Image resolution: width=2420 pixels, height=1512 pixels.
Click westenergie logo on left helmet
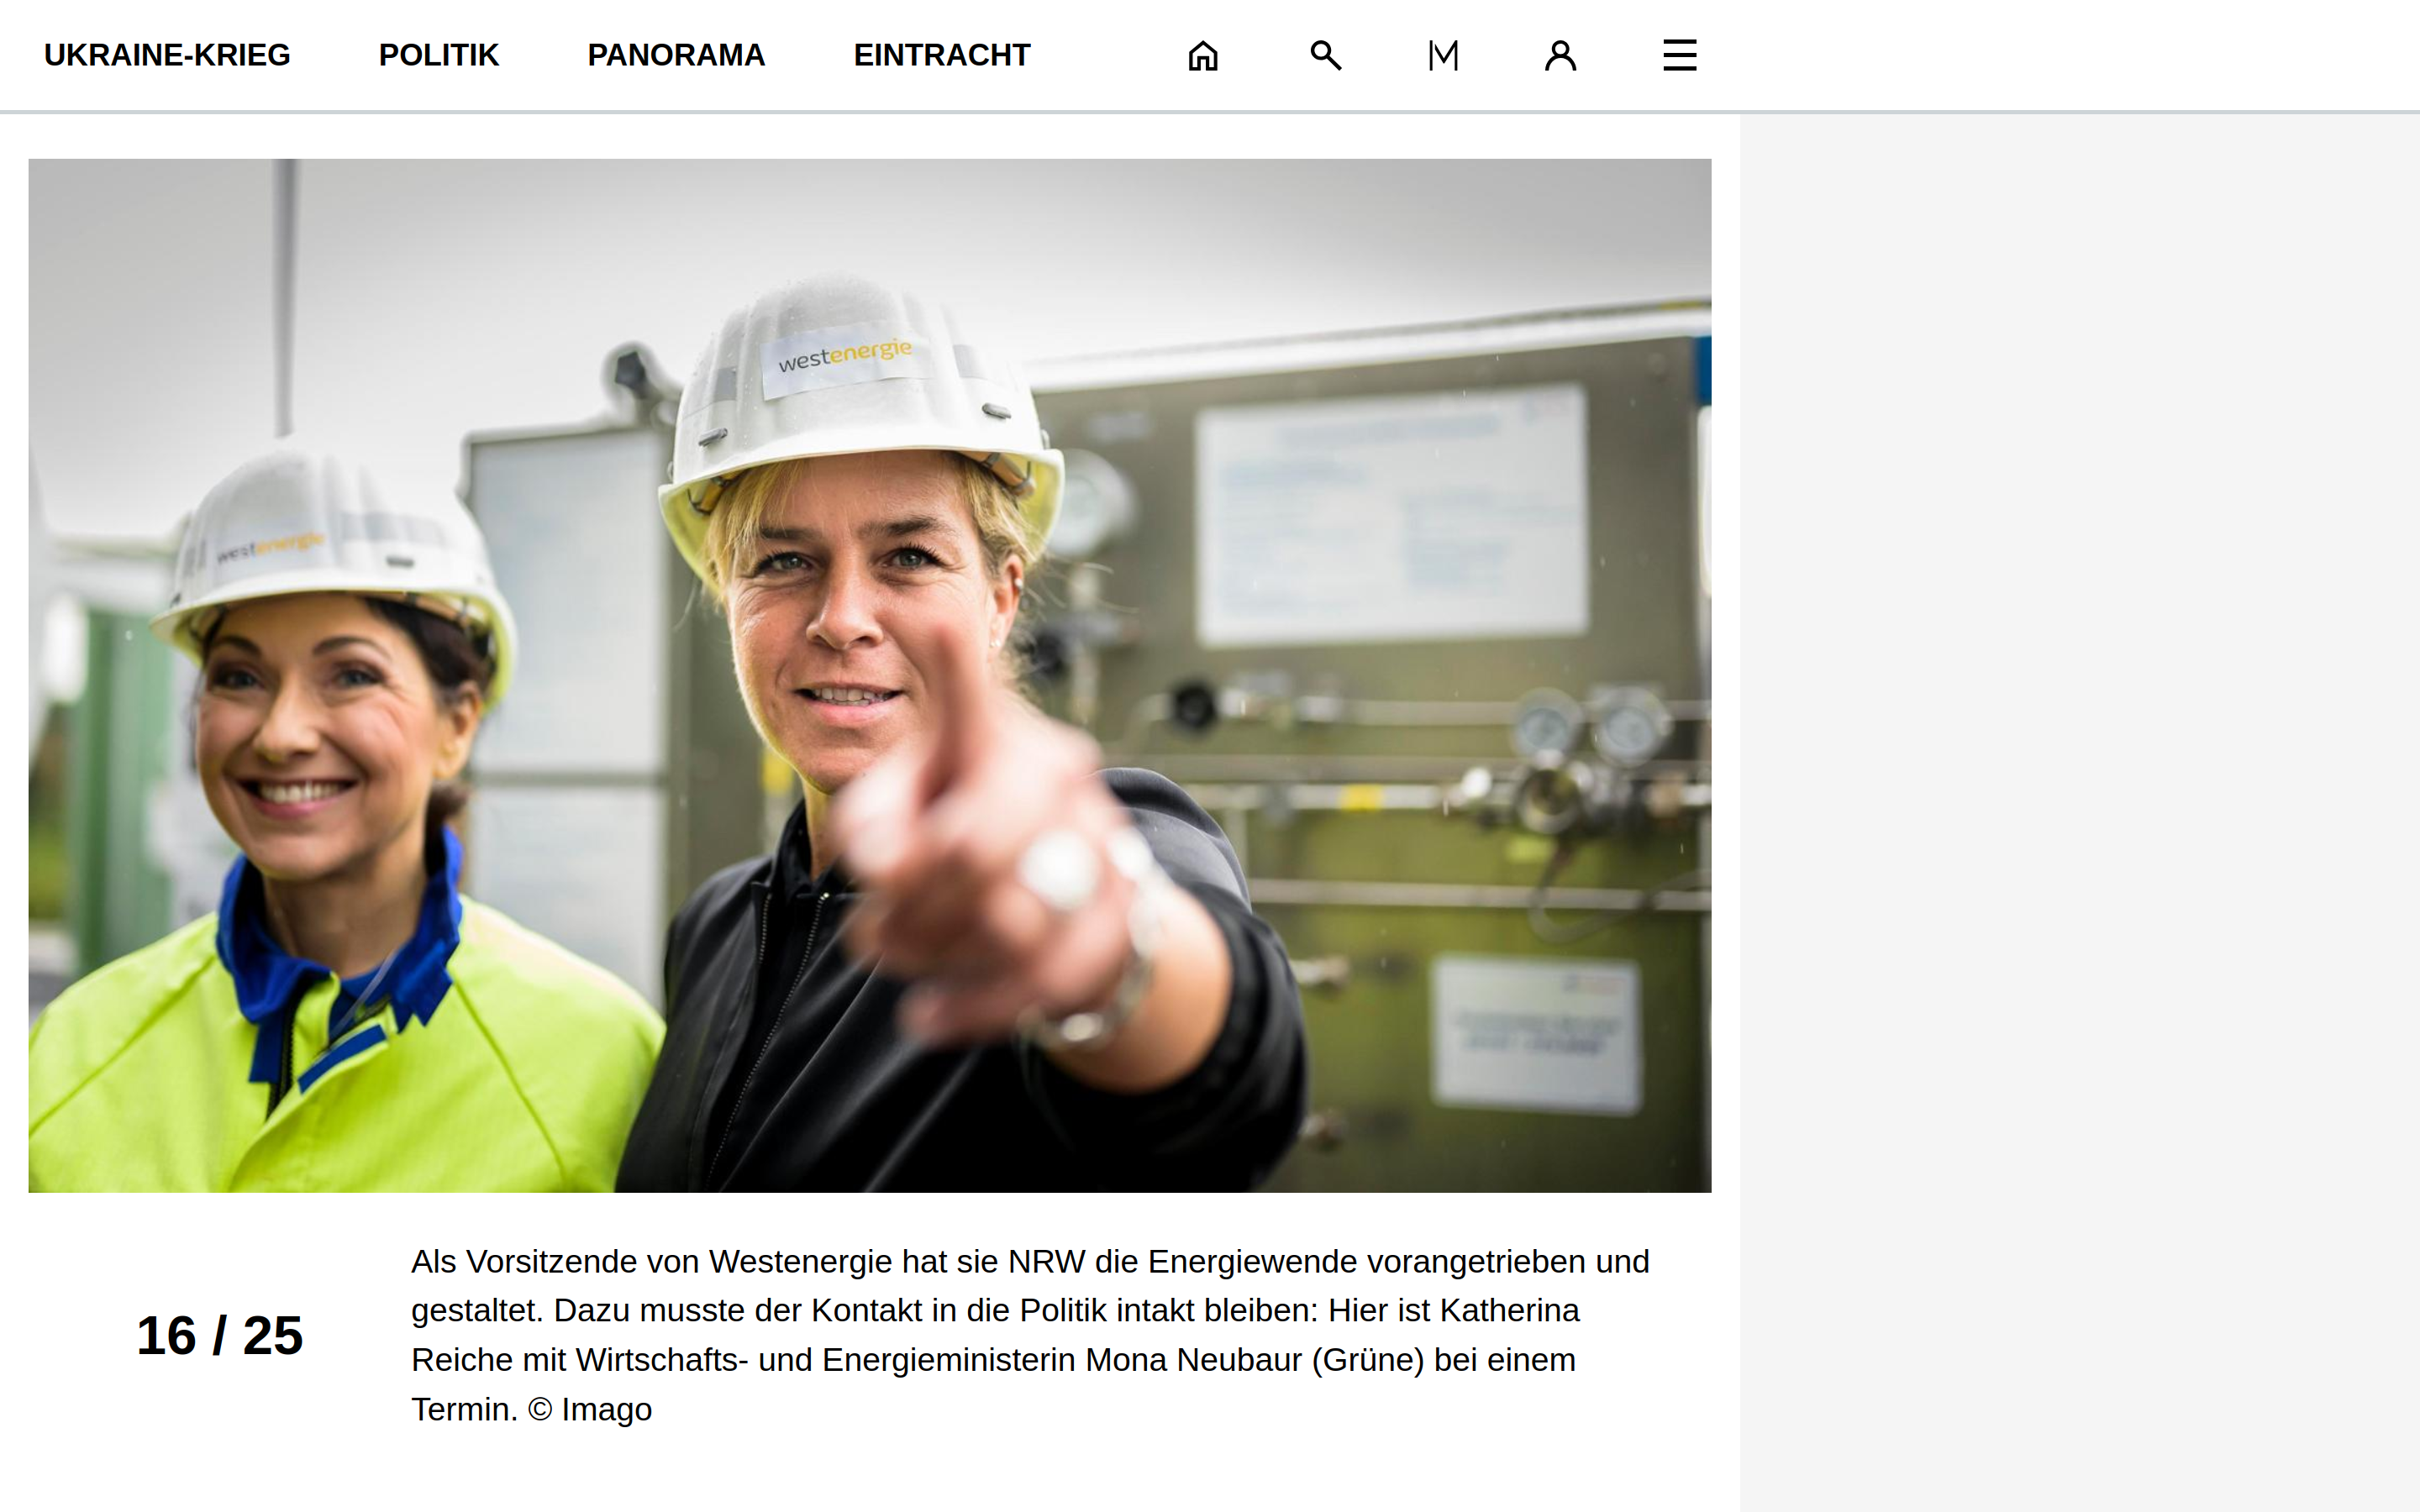(x=269, y=547)
